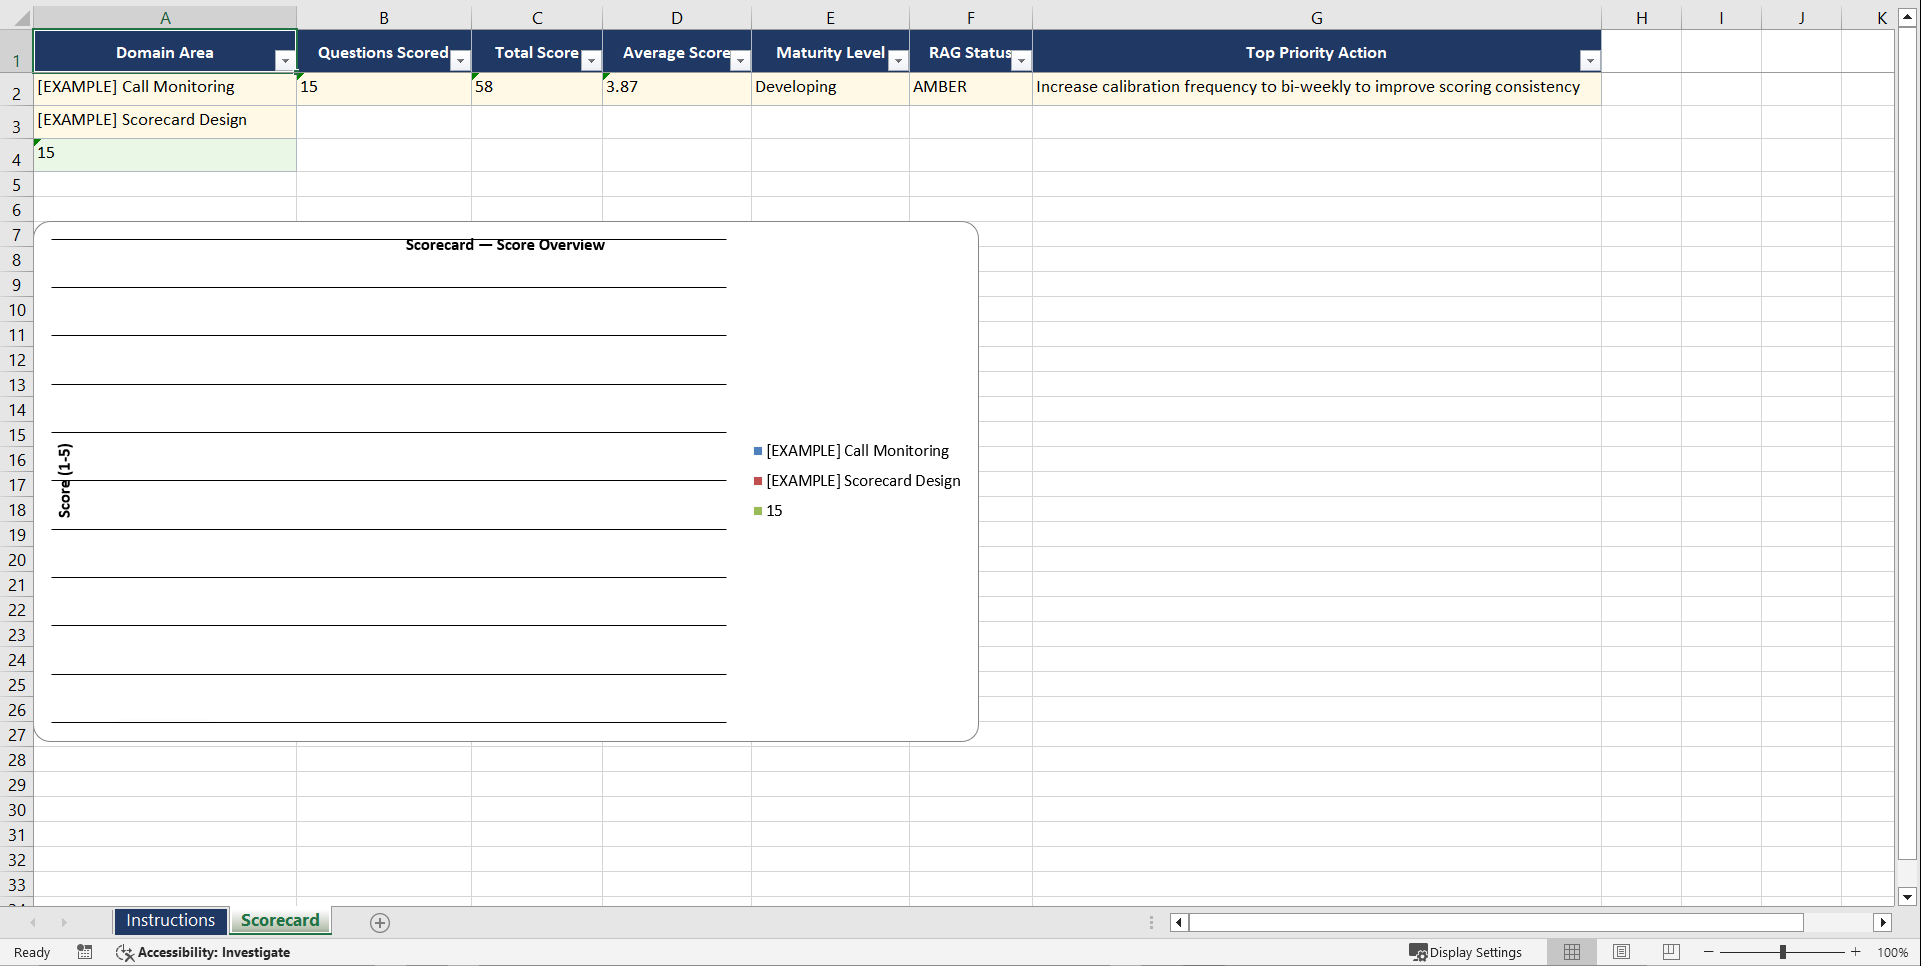Screen dimensions: 1921x966
Task: Open the Maturity Level filter dropdown
Action: pos(898,60)
